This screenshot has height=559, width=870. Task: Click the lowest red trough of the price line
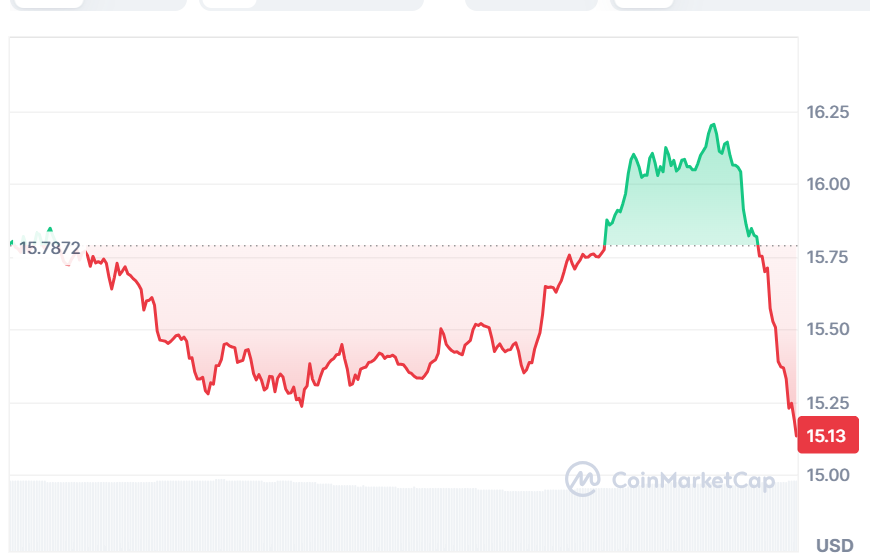tap(301, 405)
